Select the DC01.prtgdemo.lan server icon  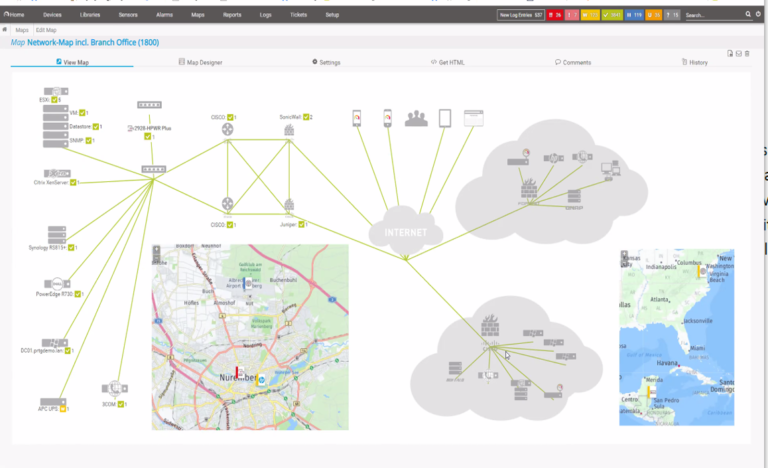click(x=54, y=343)
